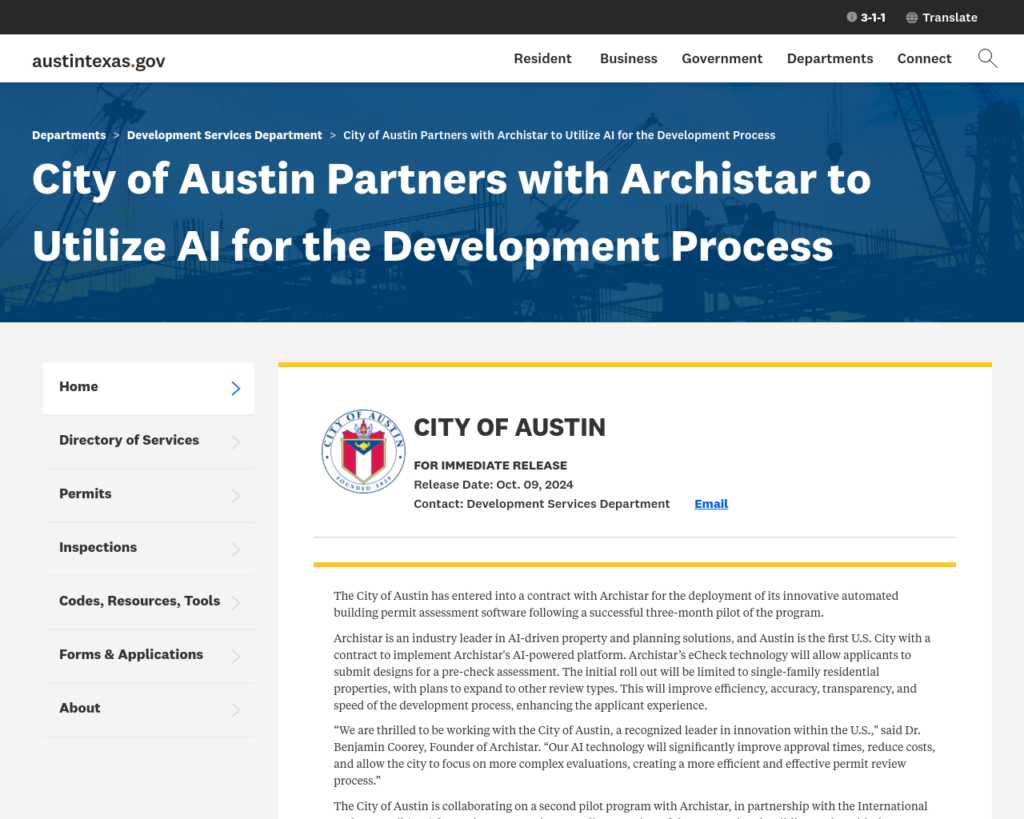
Task: Select the Government navigation menu item
Action: coord(722,58)
